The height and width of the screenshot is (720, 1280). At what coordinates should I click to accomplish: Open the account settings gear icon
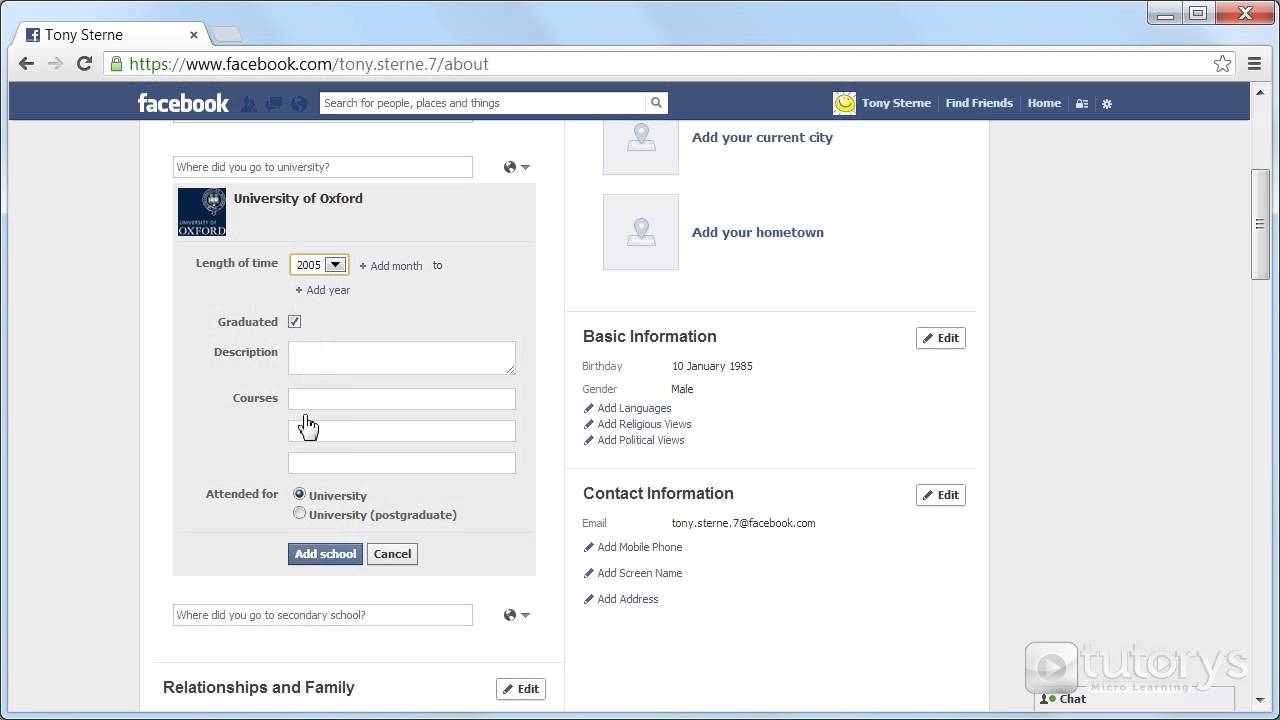[x=1106, y=103]
